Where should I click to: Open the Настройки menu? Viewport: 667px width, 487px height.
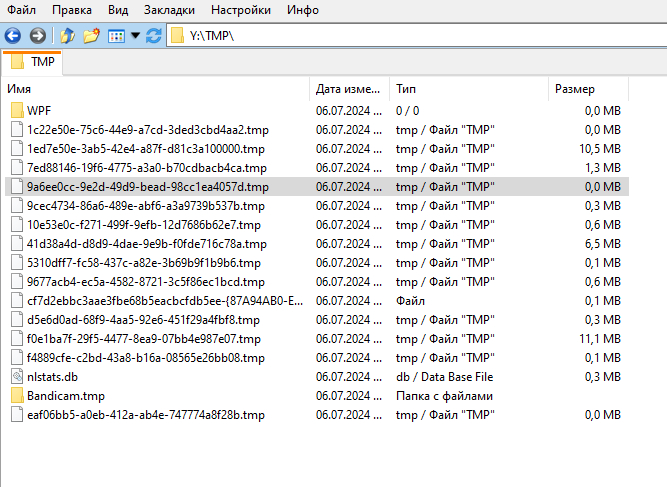click(241, 10)
